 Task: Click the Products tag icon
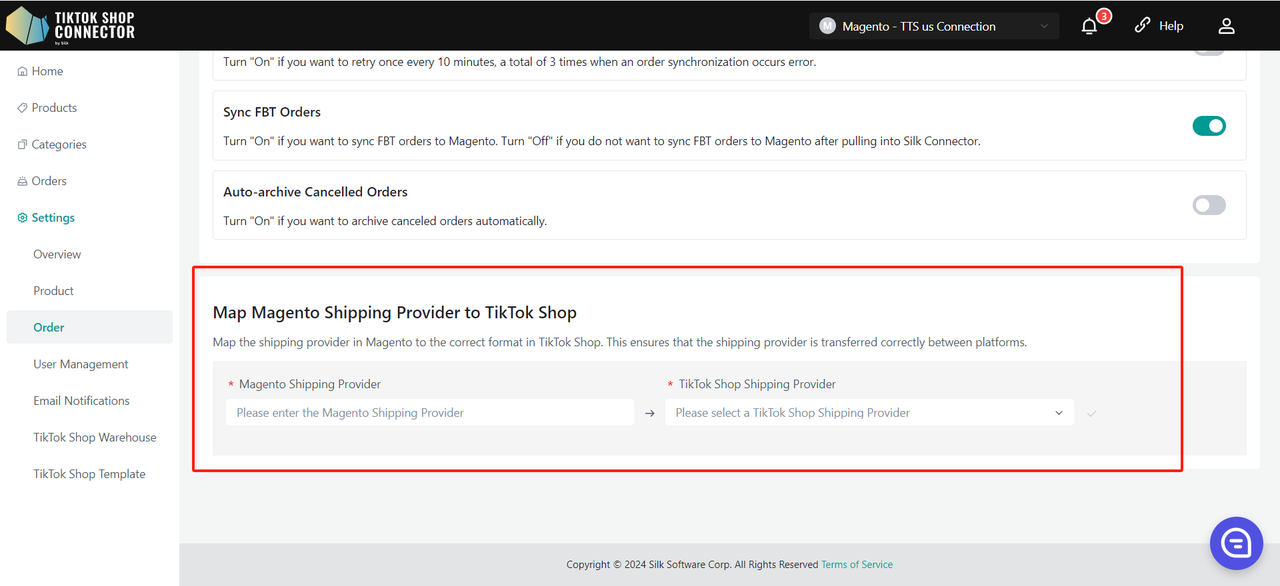click(22, 108)
